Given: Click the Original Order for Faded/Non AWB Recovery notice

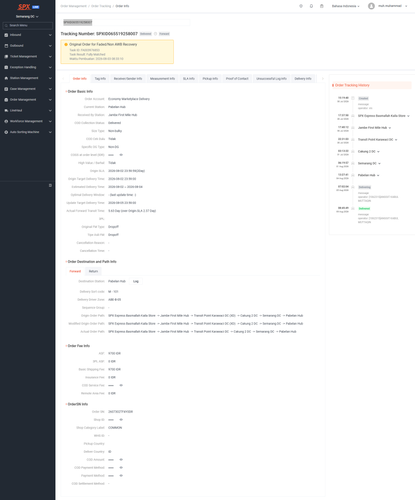Looking at the screenshot, I should [x=117, y=52].
